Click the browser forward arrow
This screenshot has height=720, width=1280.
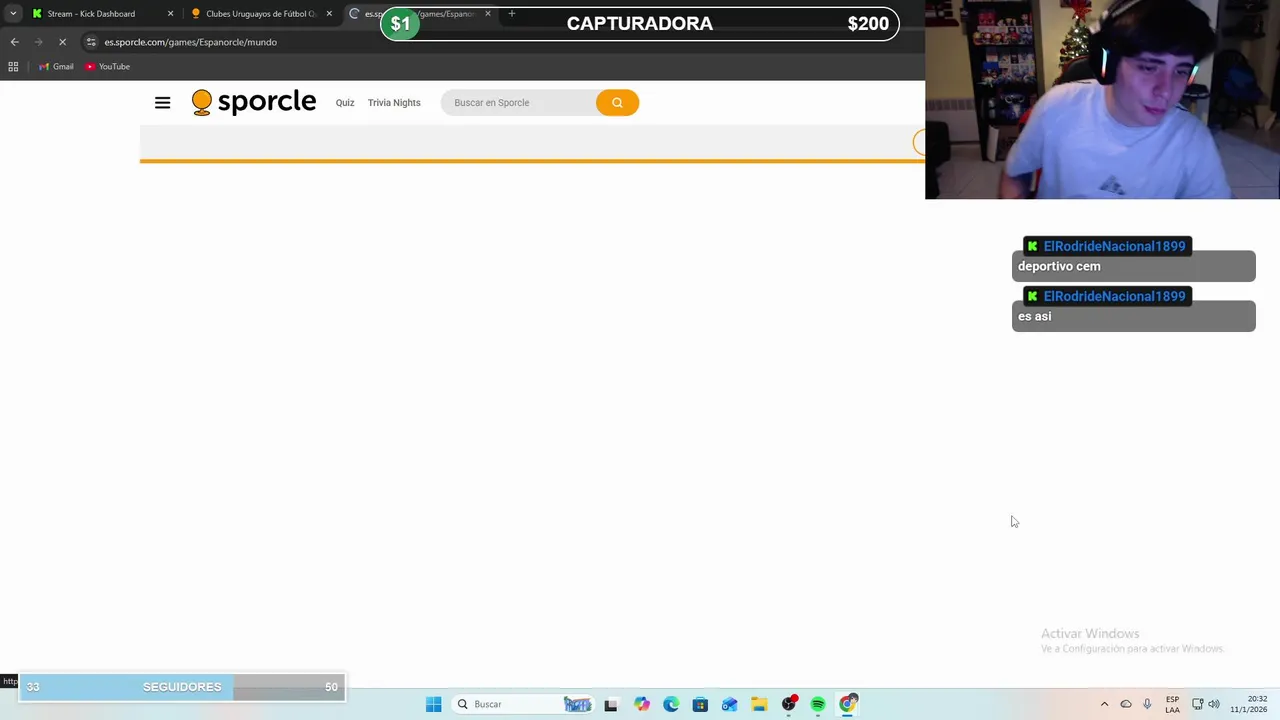point(38,42)
